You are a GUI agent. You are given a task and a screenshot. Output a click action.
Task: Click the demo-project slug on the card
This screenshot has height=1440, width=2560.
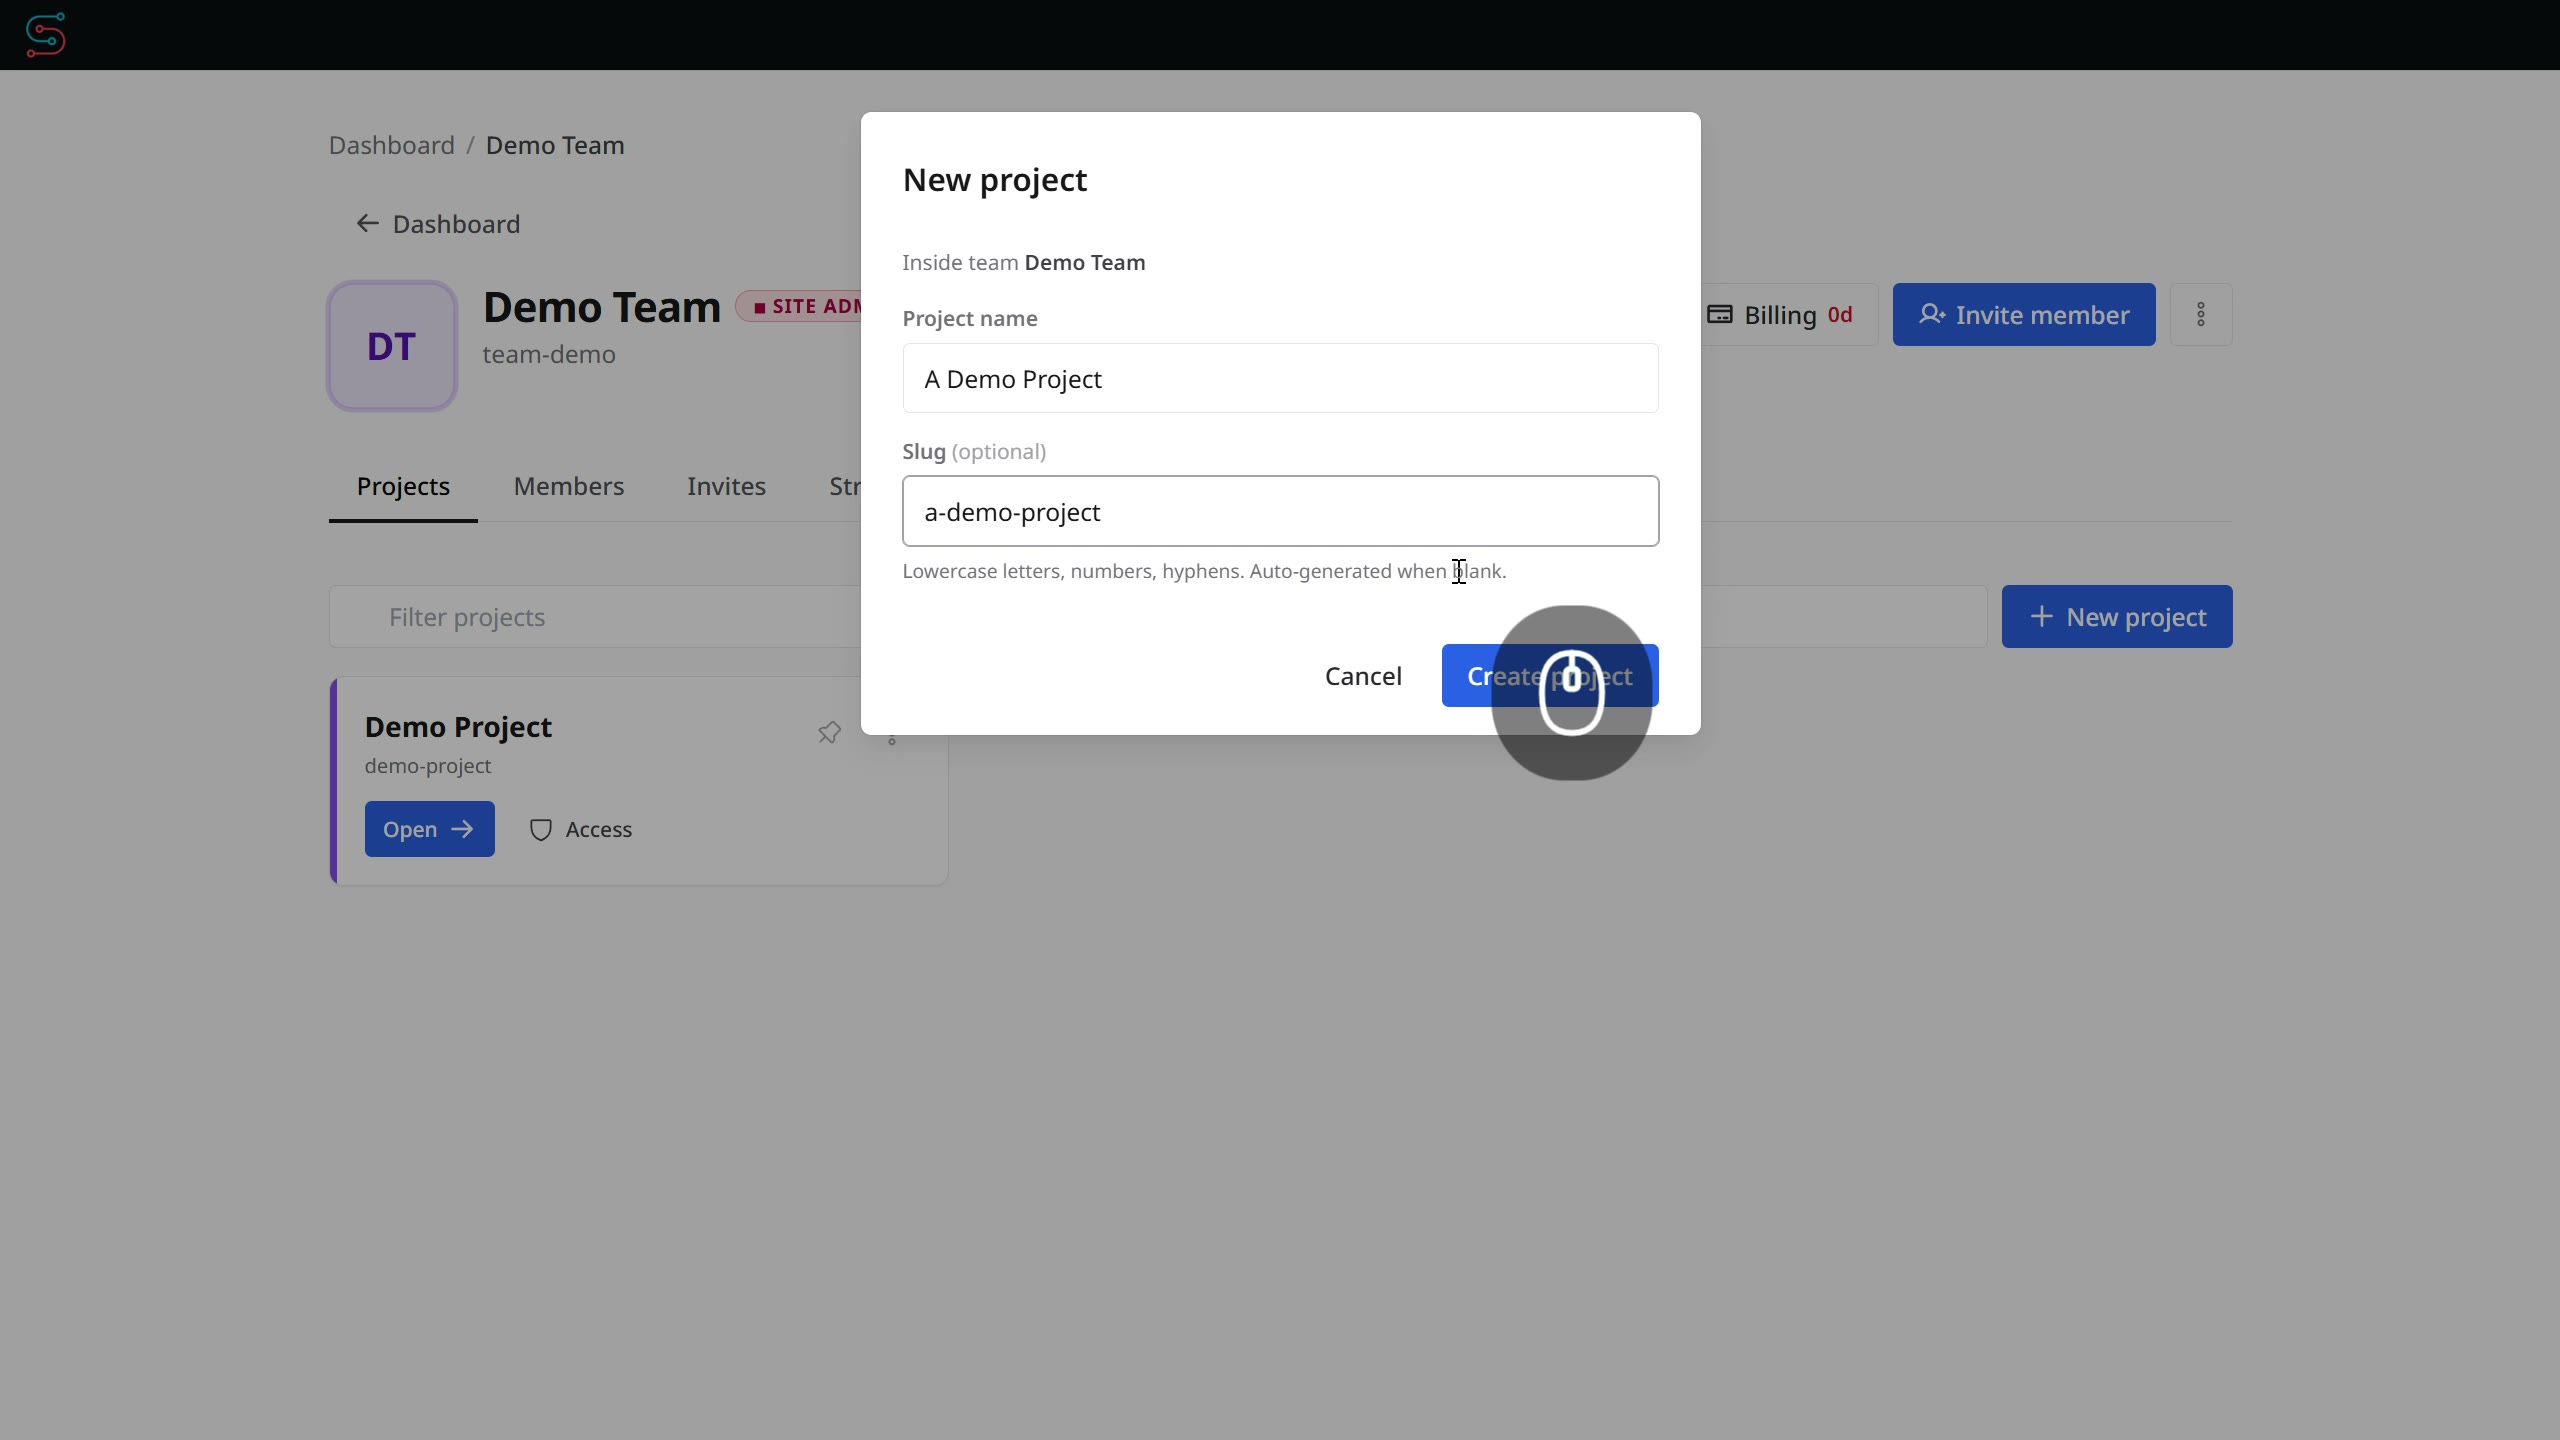pyautogui.click(x=428, y=766)
